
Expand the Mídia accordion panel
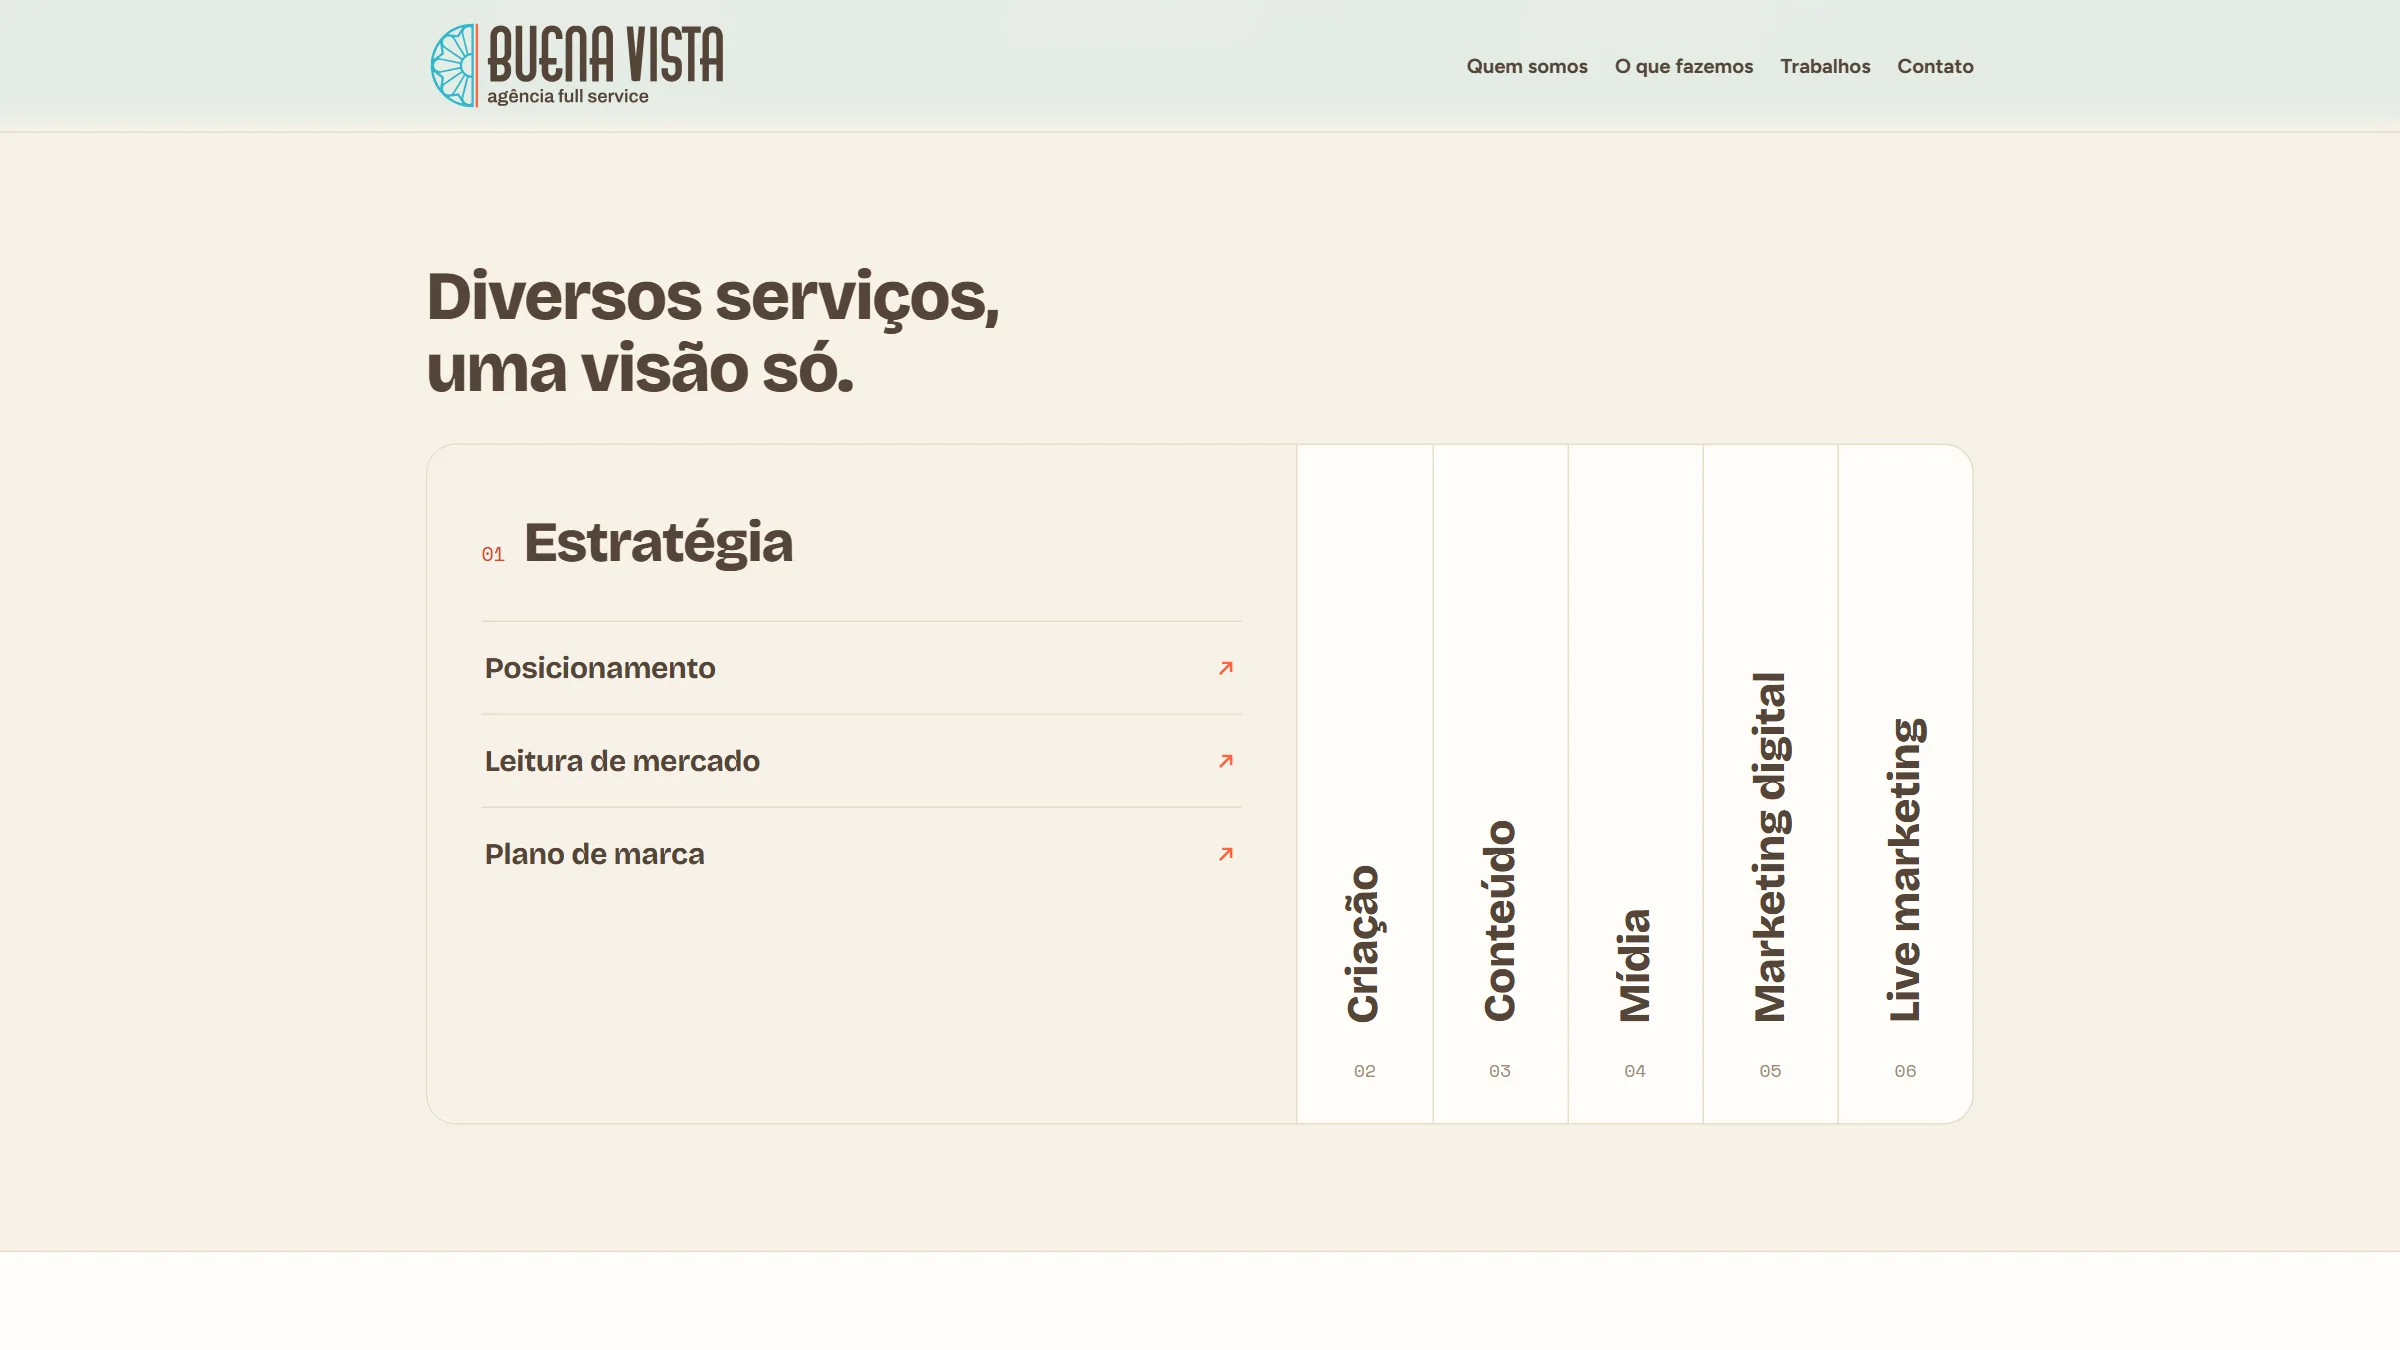click(1635, 784)
